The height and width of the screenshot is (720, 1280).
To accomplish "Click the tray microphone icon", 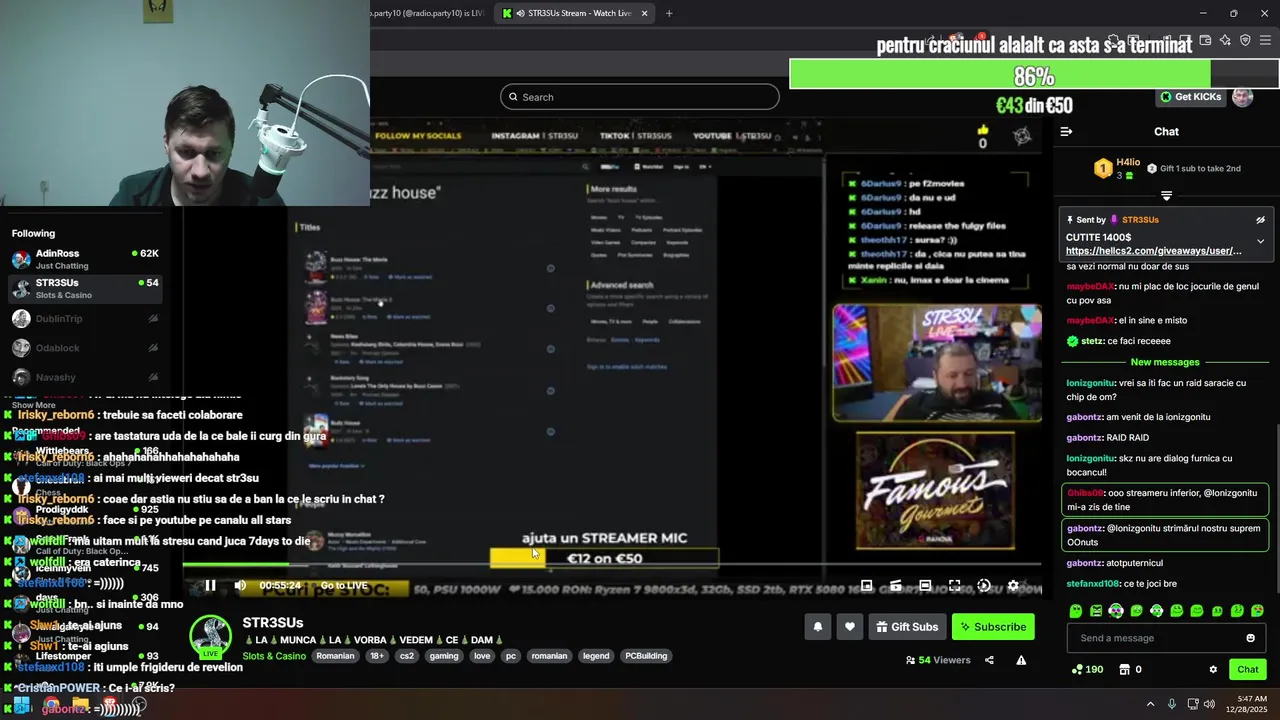I will point(1172,704).
